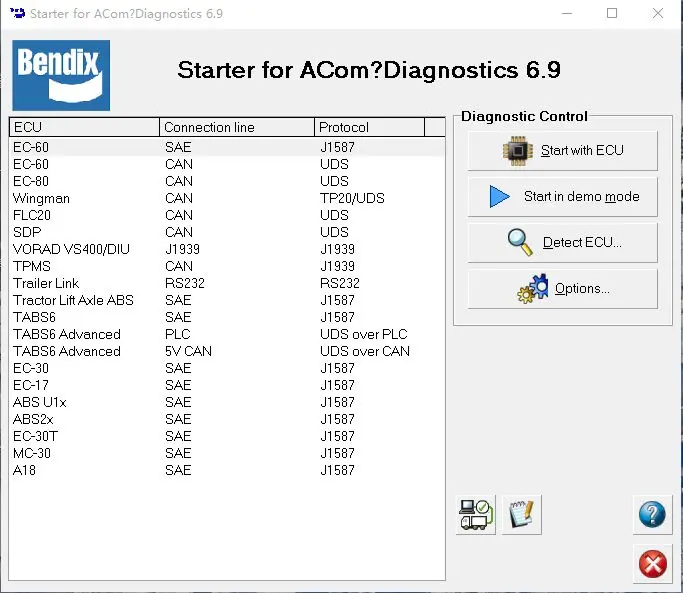Image resolution: width=683 pixels, height=593 pixels.
Task: Sort by the Connection line column header
Action: 237,127
